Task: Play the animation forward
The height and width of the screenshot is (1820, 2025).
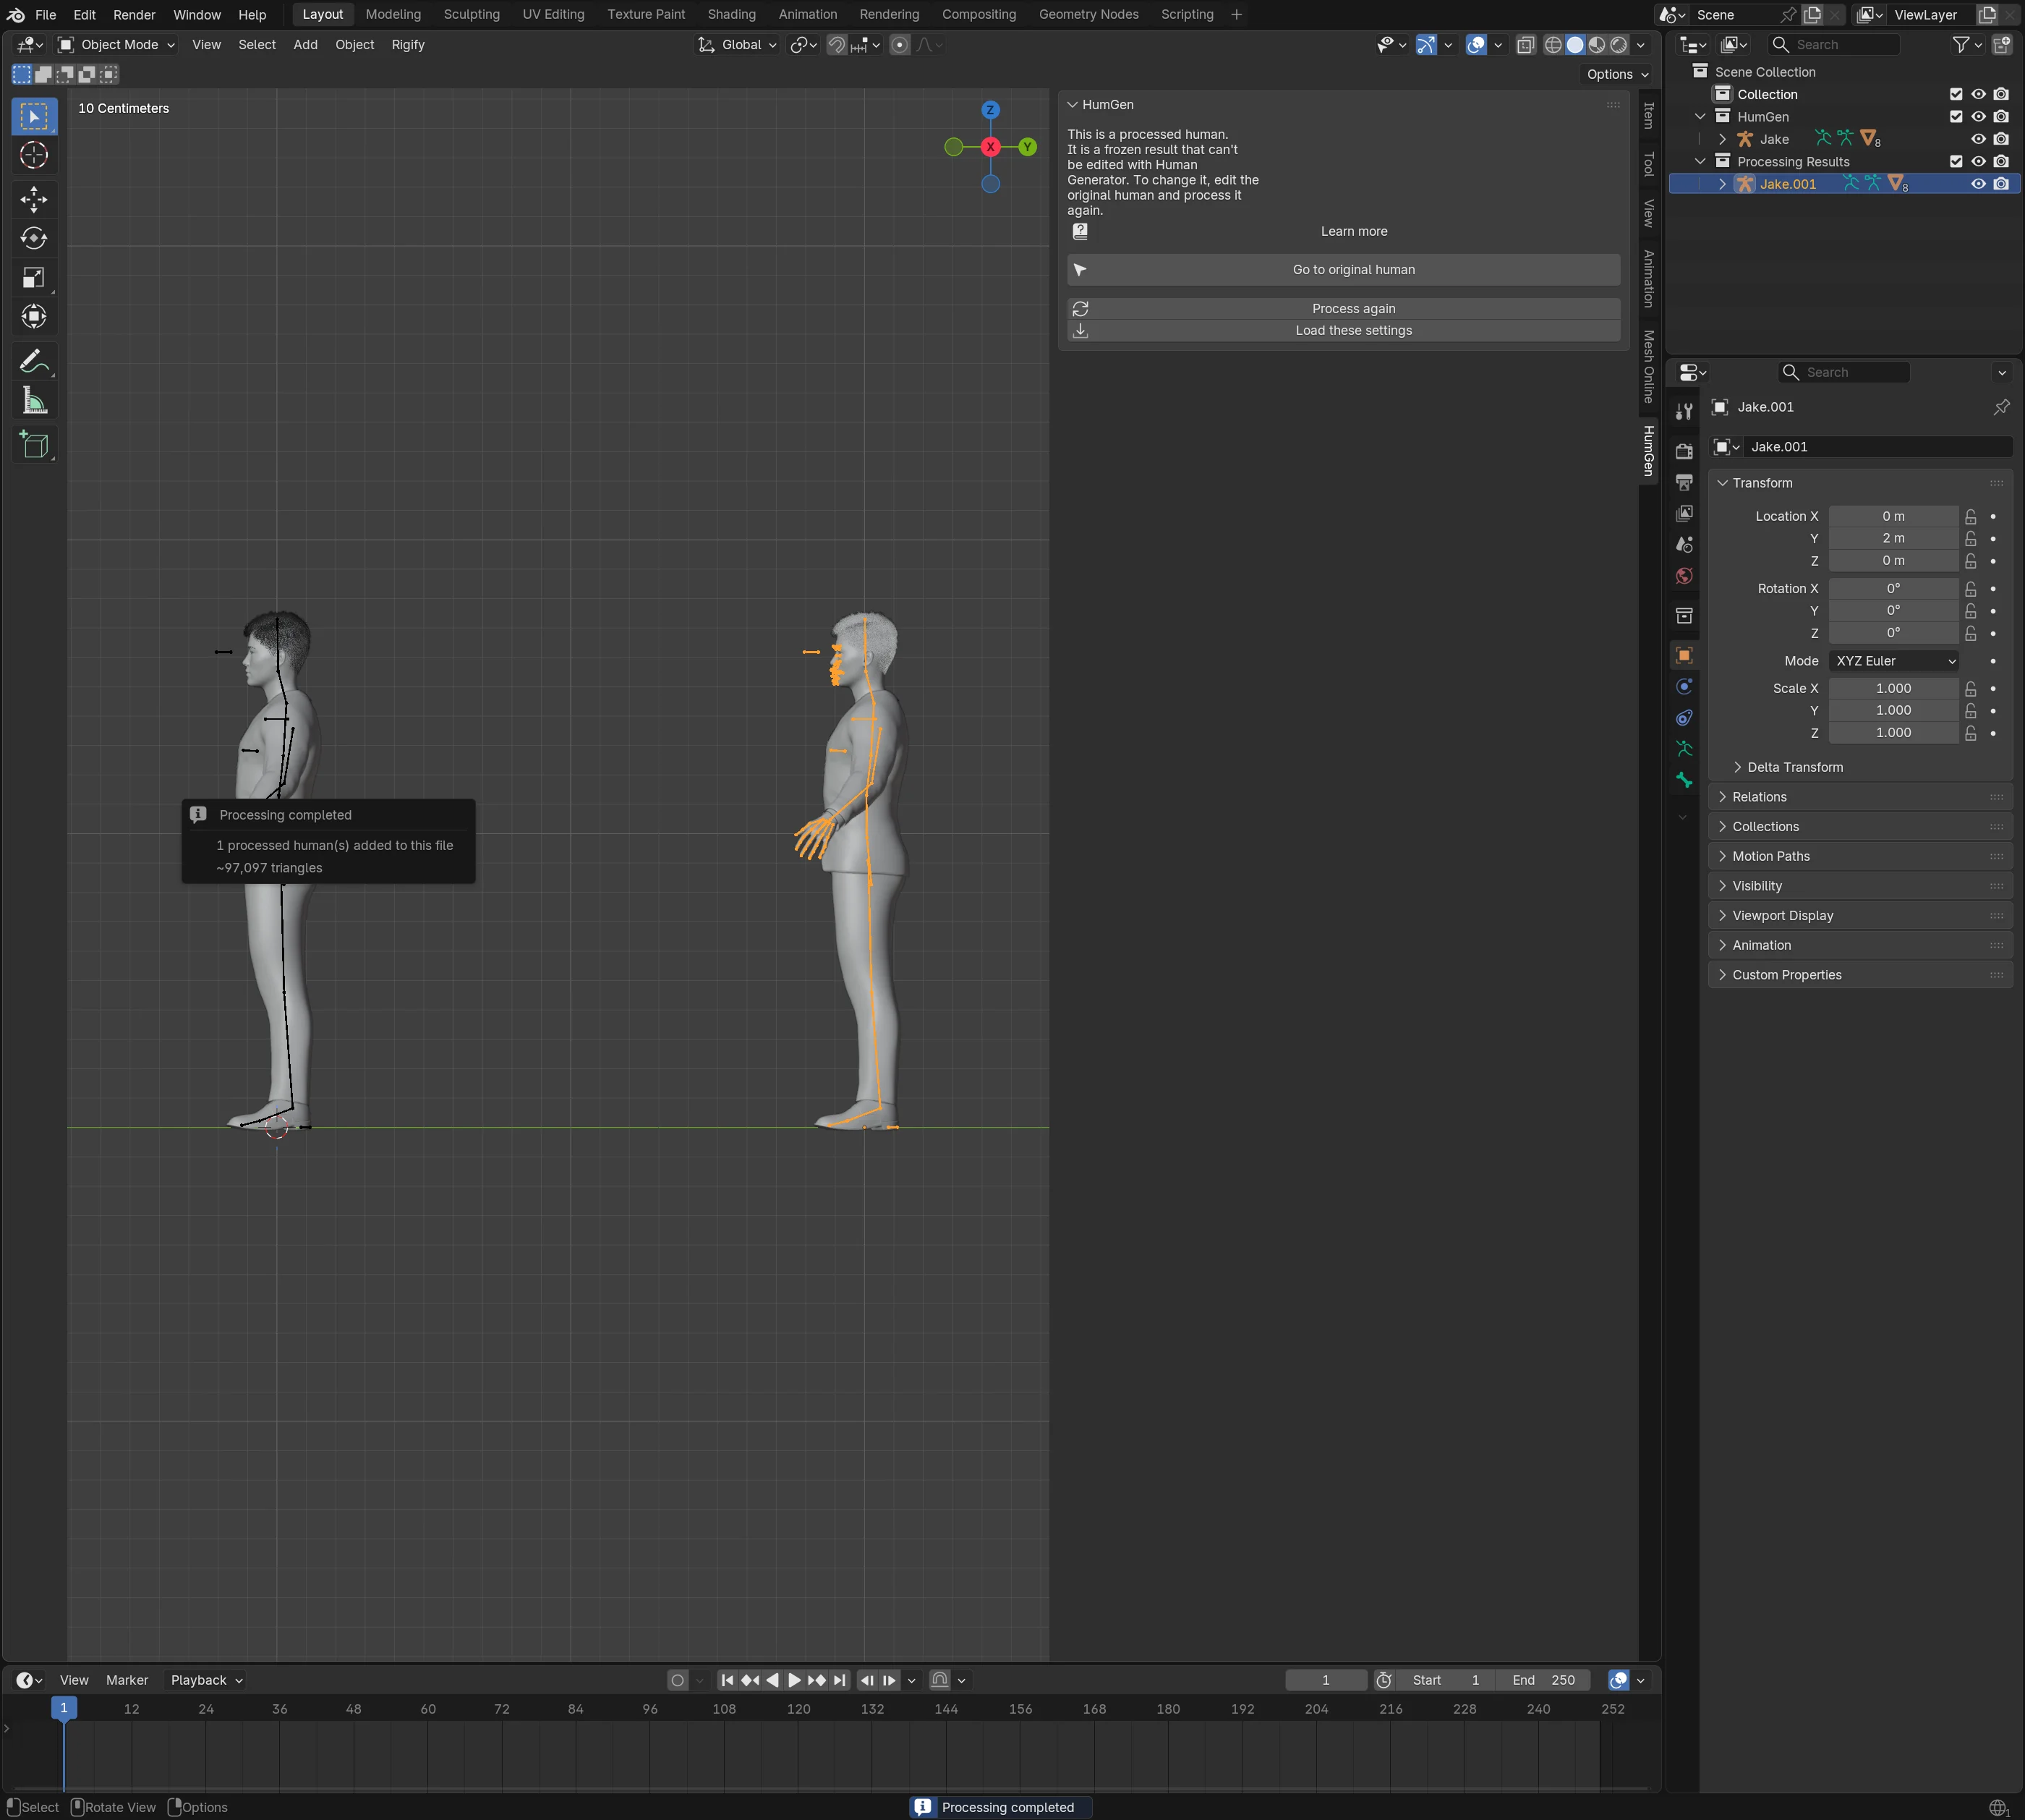Action: (x=794, y=1680)
